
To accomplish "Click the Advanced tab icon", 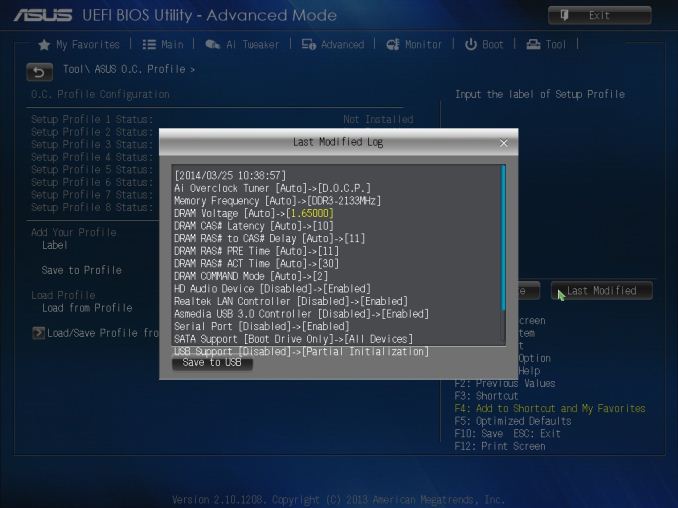I will pyautogui.click(x=309, y=45).
